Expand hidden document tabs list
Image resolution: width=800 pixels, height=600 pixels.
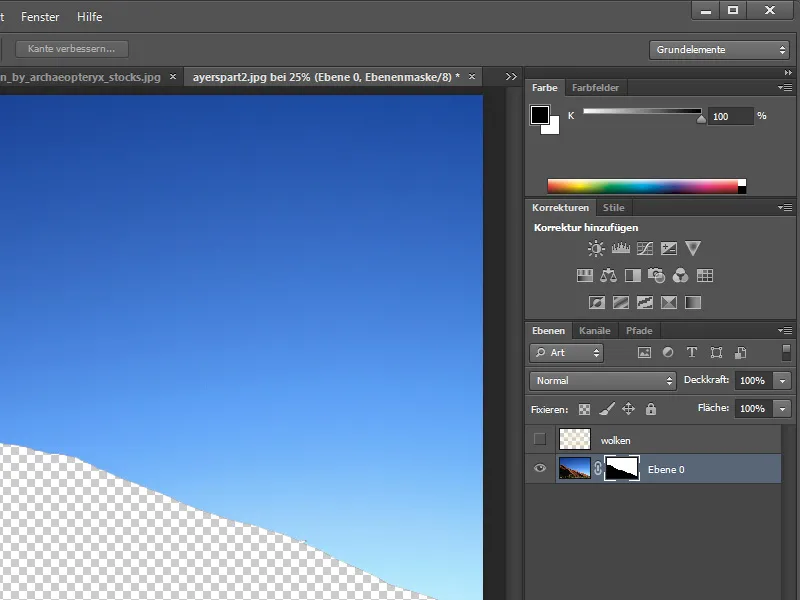click(511, 77)
